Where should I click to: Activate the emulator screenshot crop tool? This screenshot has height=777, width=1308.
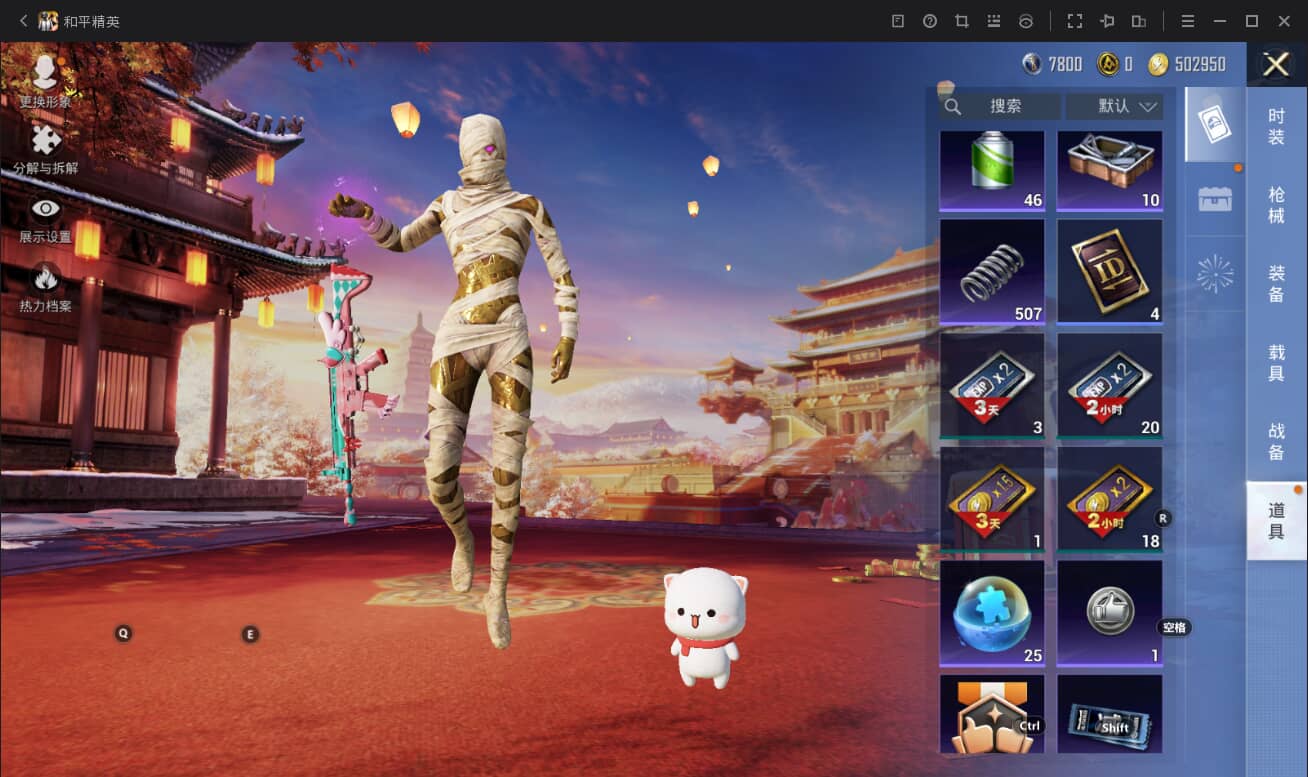pyautogui.click(x=962, y=21)
